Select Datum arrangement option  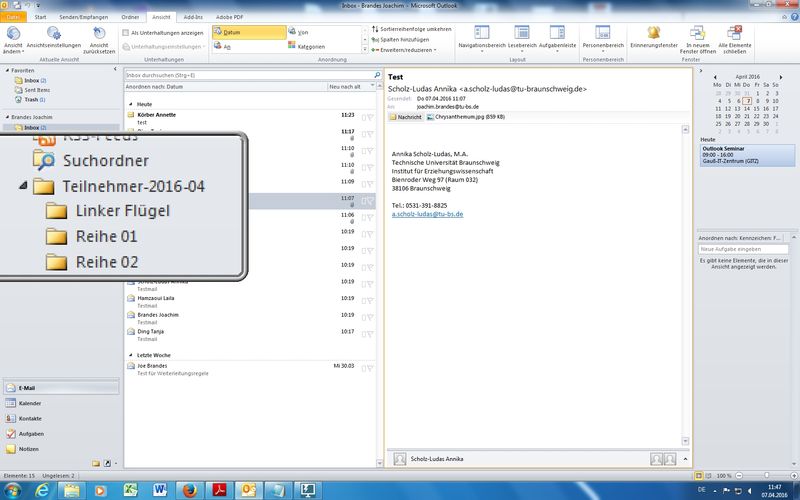pos(233,33)
